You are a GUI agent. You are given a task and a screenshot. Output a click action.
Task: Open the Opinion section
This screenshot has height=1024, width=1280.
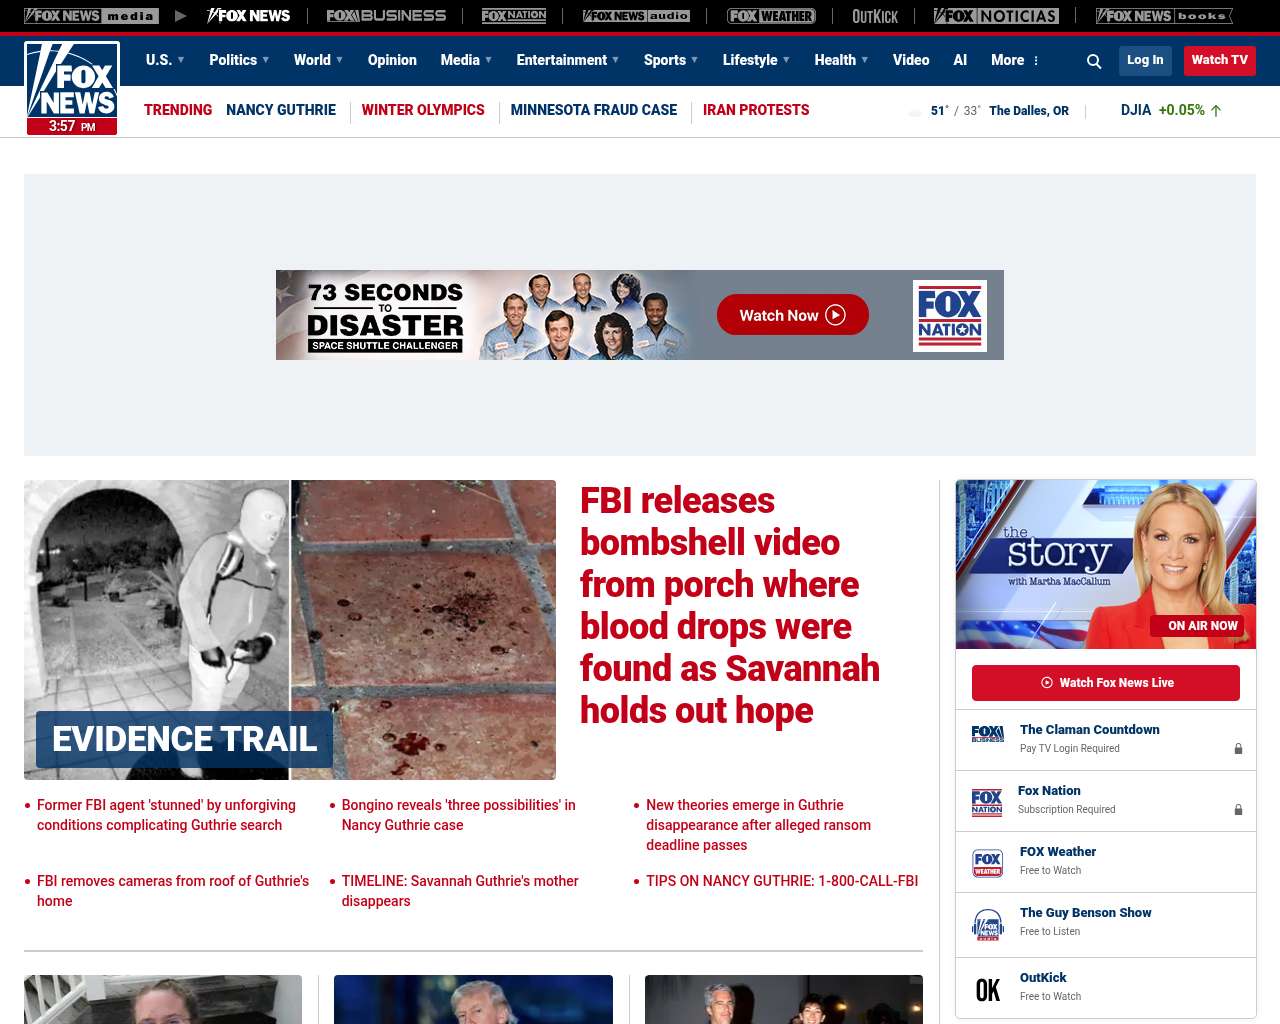pyautogui.click(x=392, y=60)
